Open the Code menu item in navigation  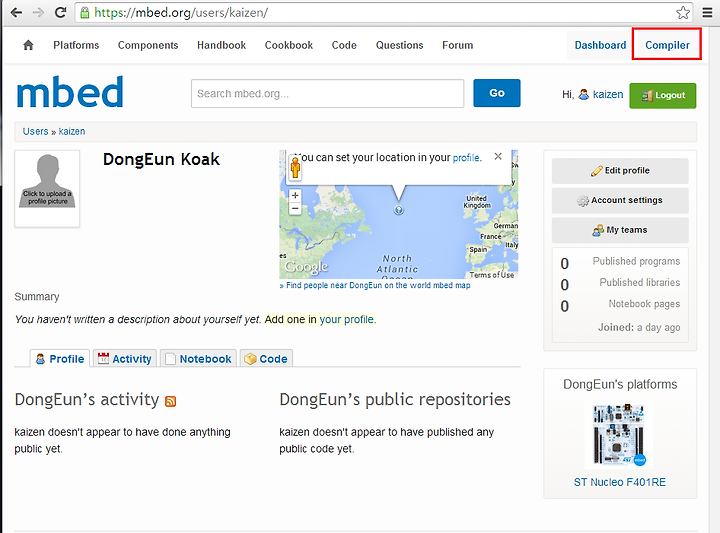(344, 45)
